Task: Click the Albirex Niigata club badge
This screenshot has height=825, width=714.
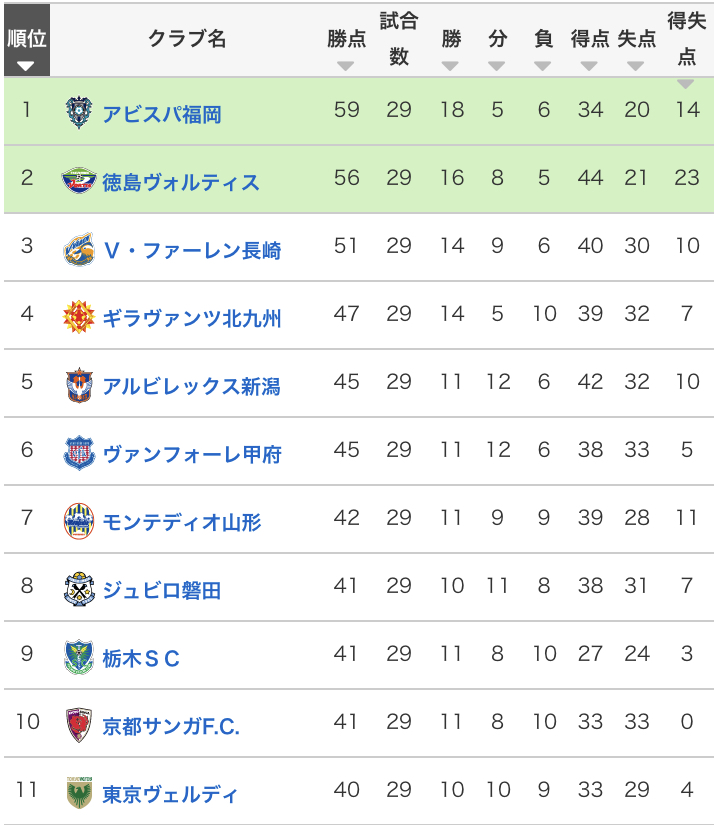Action: tap(79, 384)
